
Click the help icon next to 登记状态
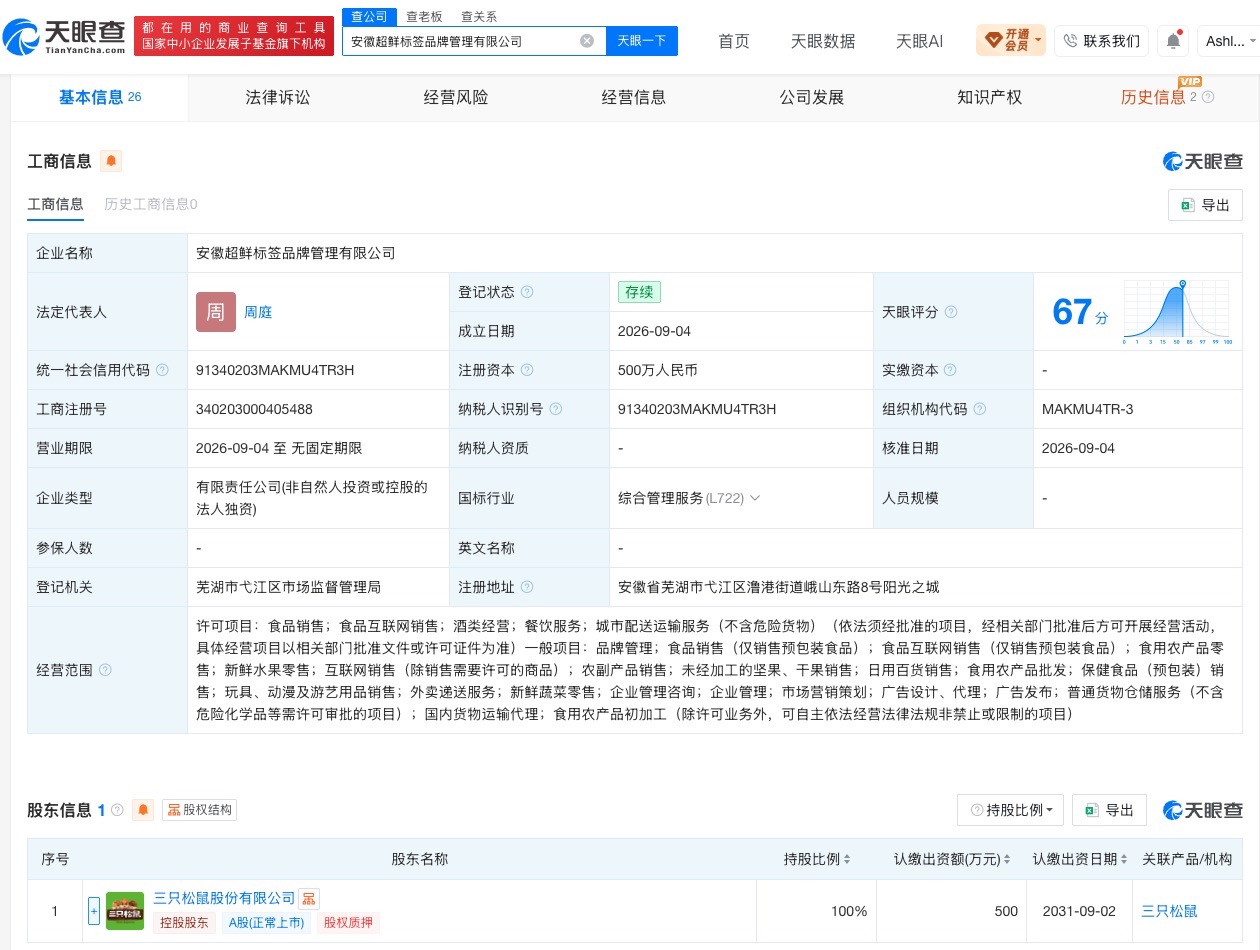pos(527,292)
